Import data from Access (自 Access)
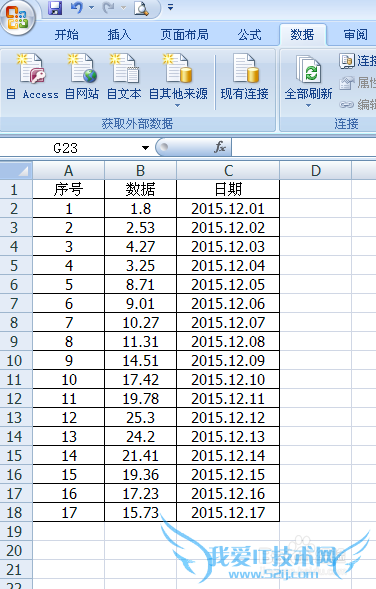Screen dimensions: 376x589 [x=32, y=77]
